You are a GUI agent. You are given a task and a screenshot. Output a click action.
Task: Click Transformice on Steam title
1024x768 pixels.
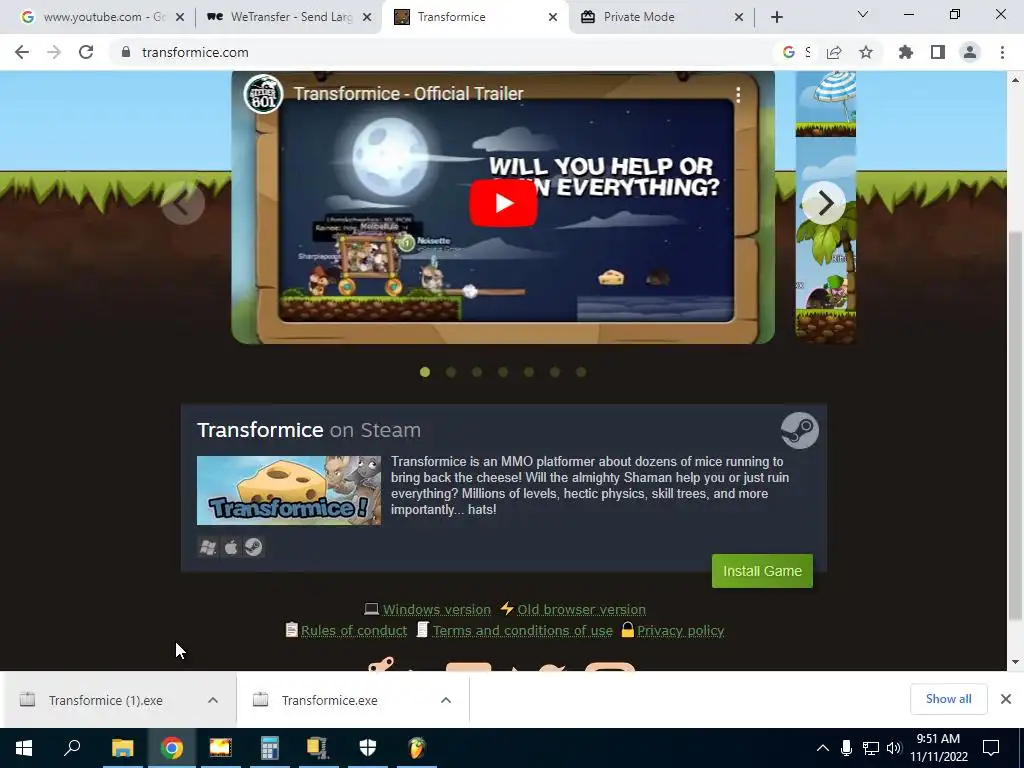tap(309, 430)
